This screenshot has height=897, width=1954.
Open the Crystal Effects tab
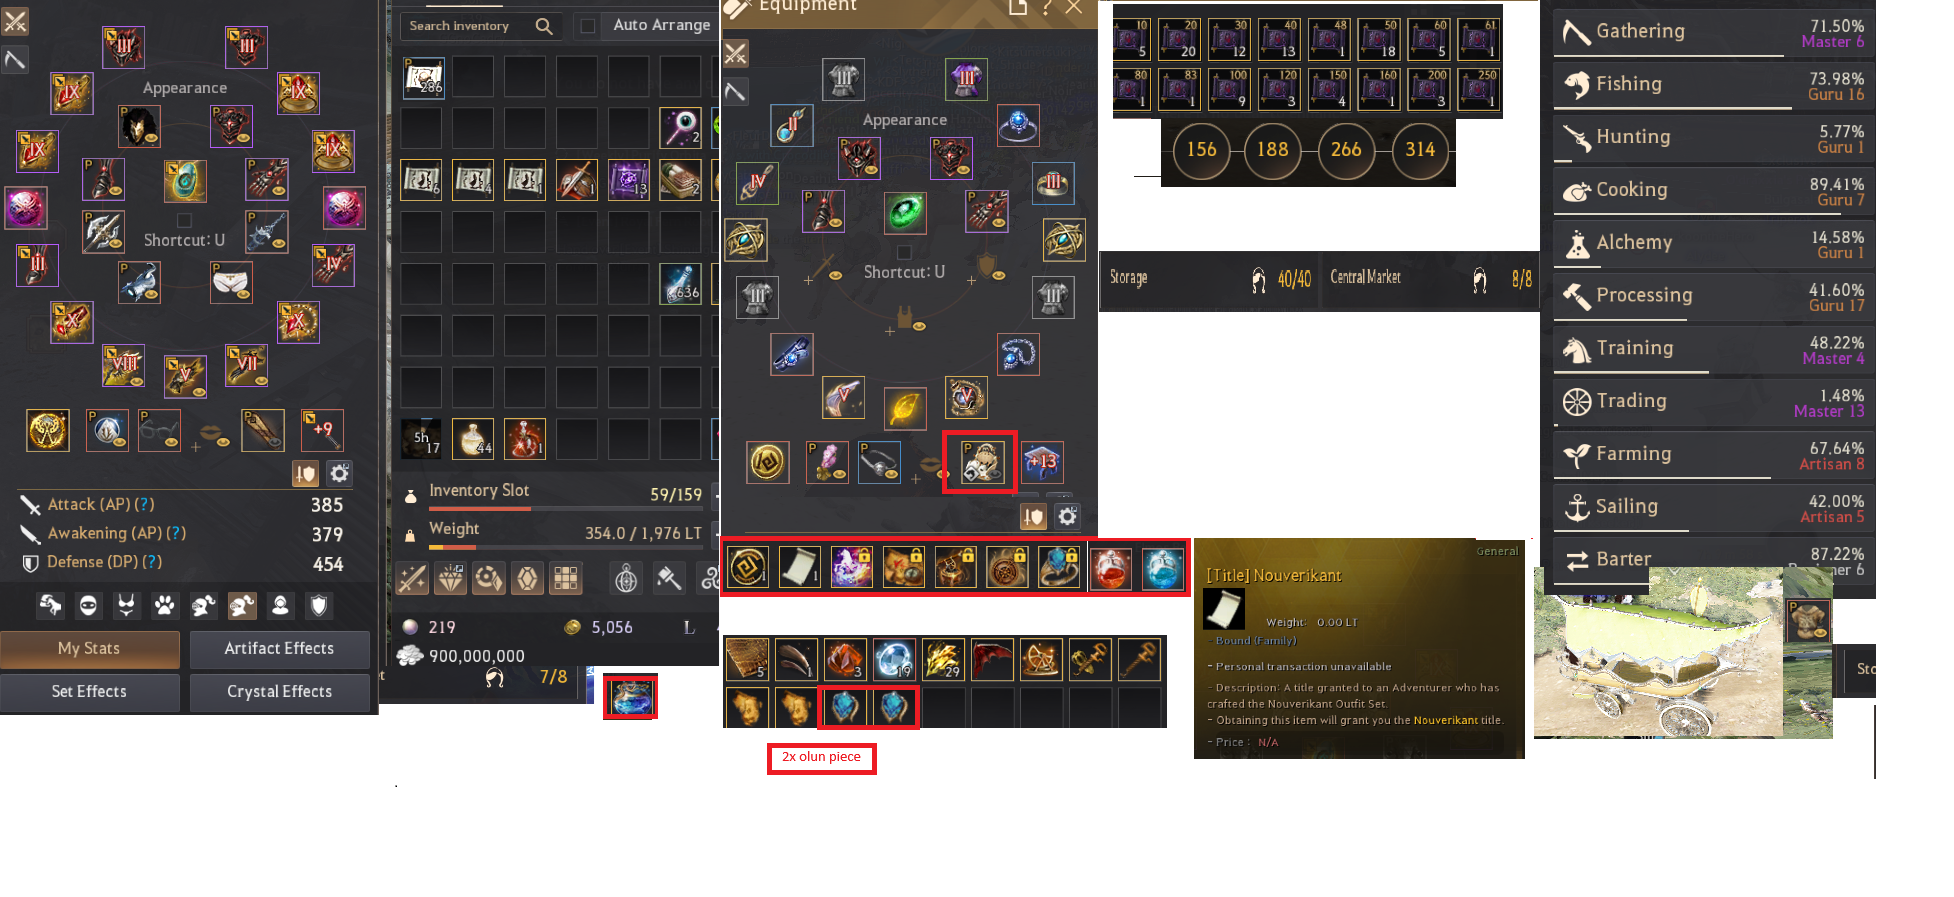pyautogui.click(x=280, y=692)
